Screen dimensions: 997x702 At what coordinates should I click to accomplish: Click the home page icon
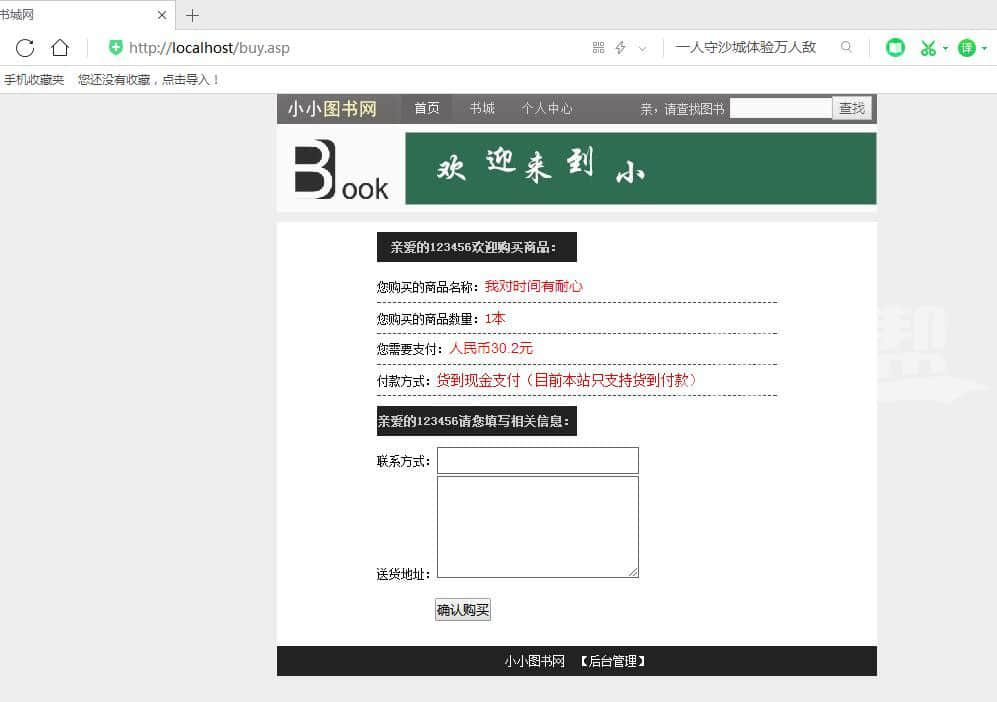[60, 48]
